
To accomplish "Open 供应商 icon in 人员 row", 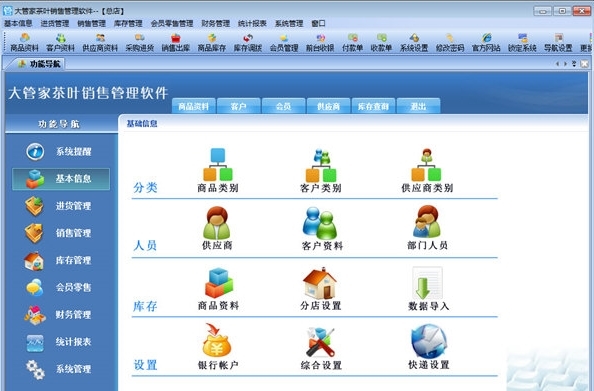I will pyautogui.click(x=217, y=228).
